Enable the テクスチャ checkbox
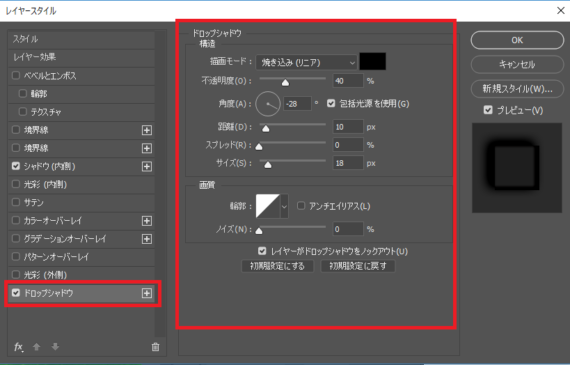Image resolution: width=570 pixels, height=365 pixels. [23, 111]
